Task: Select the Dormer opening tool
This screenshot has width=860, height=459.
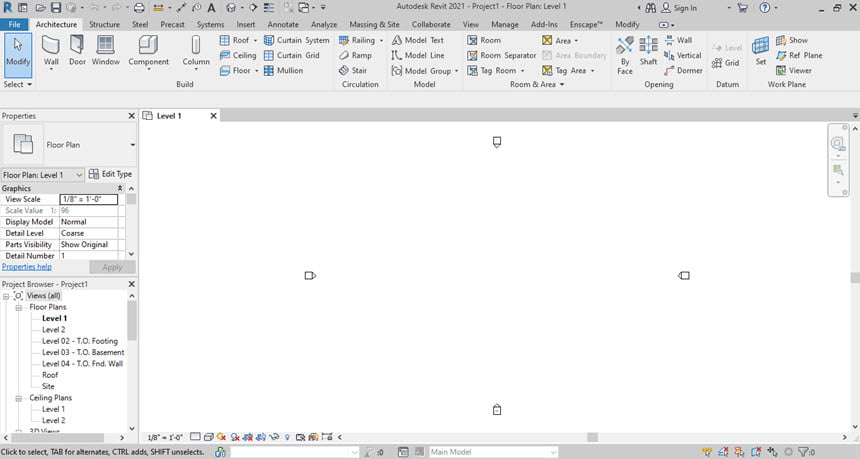Action: (x=683, y=71)
